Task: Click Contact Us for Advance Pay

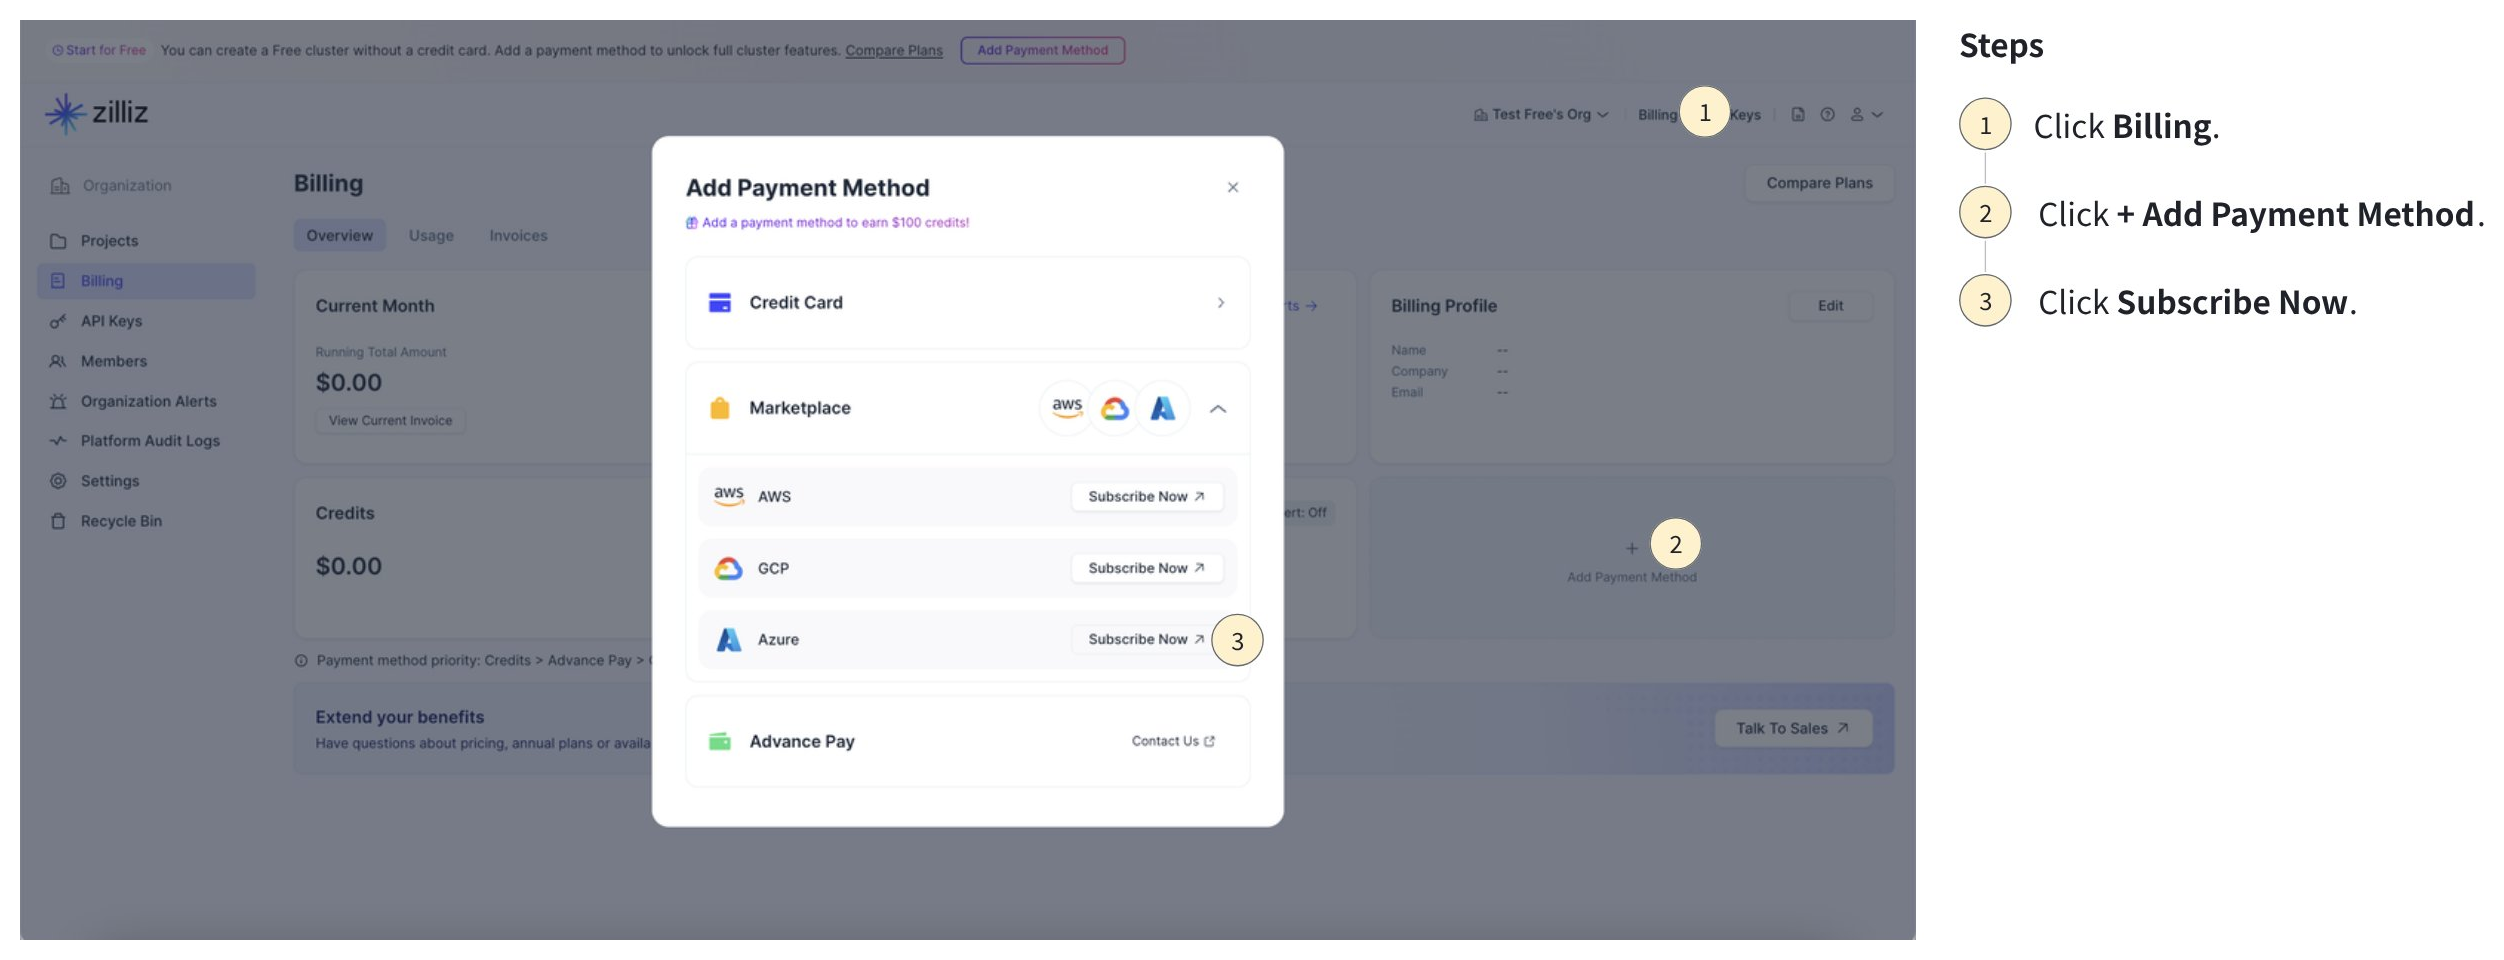Action: [1173, 741]
